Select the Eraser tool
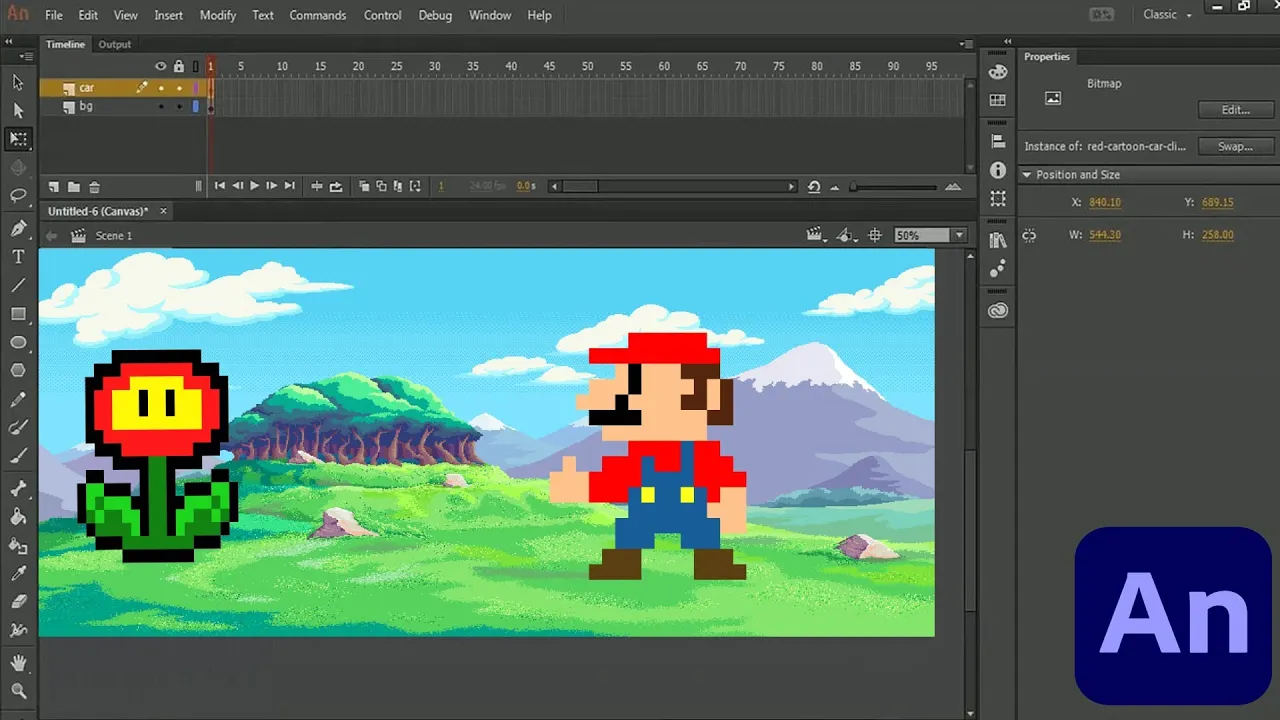Viewport: 1280px width, 720px height. [18, 602]
